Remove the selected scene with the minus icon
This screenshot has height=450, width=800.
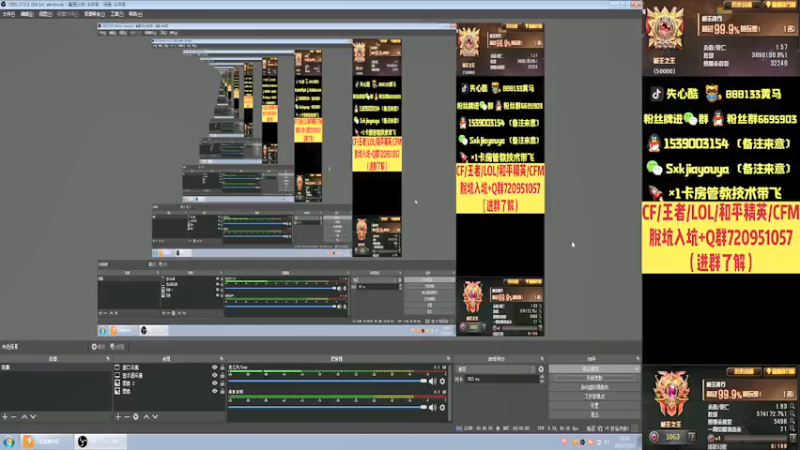click(14, 417)
